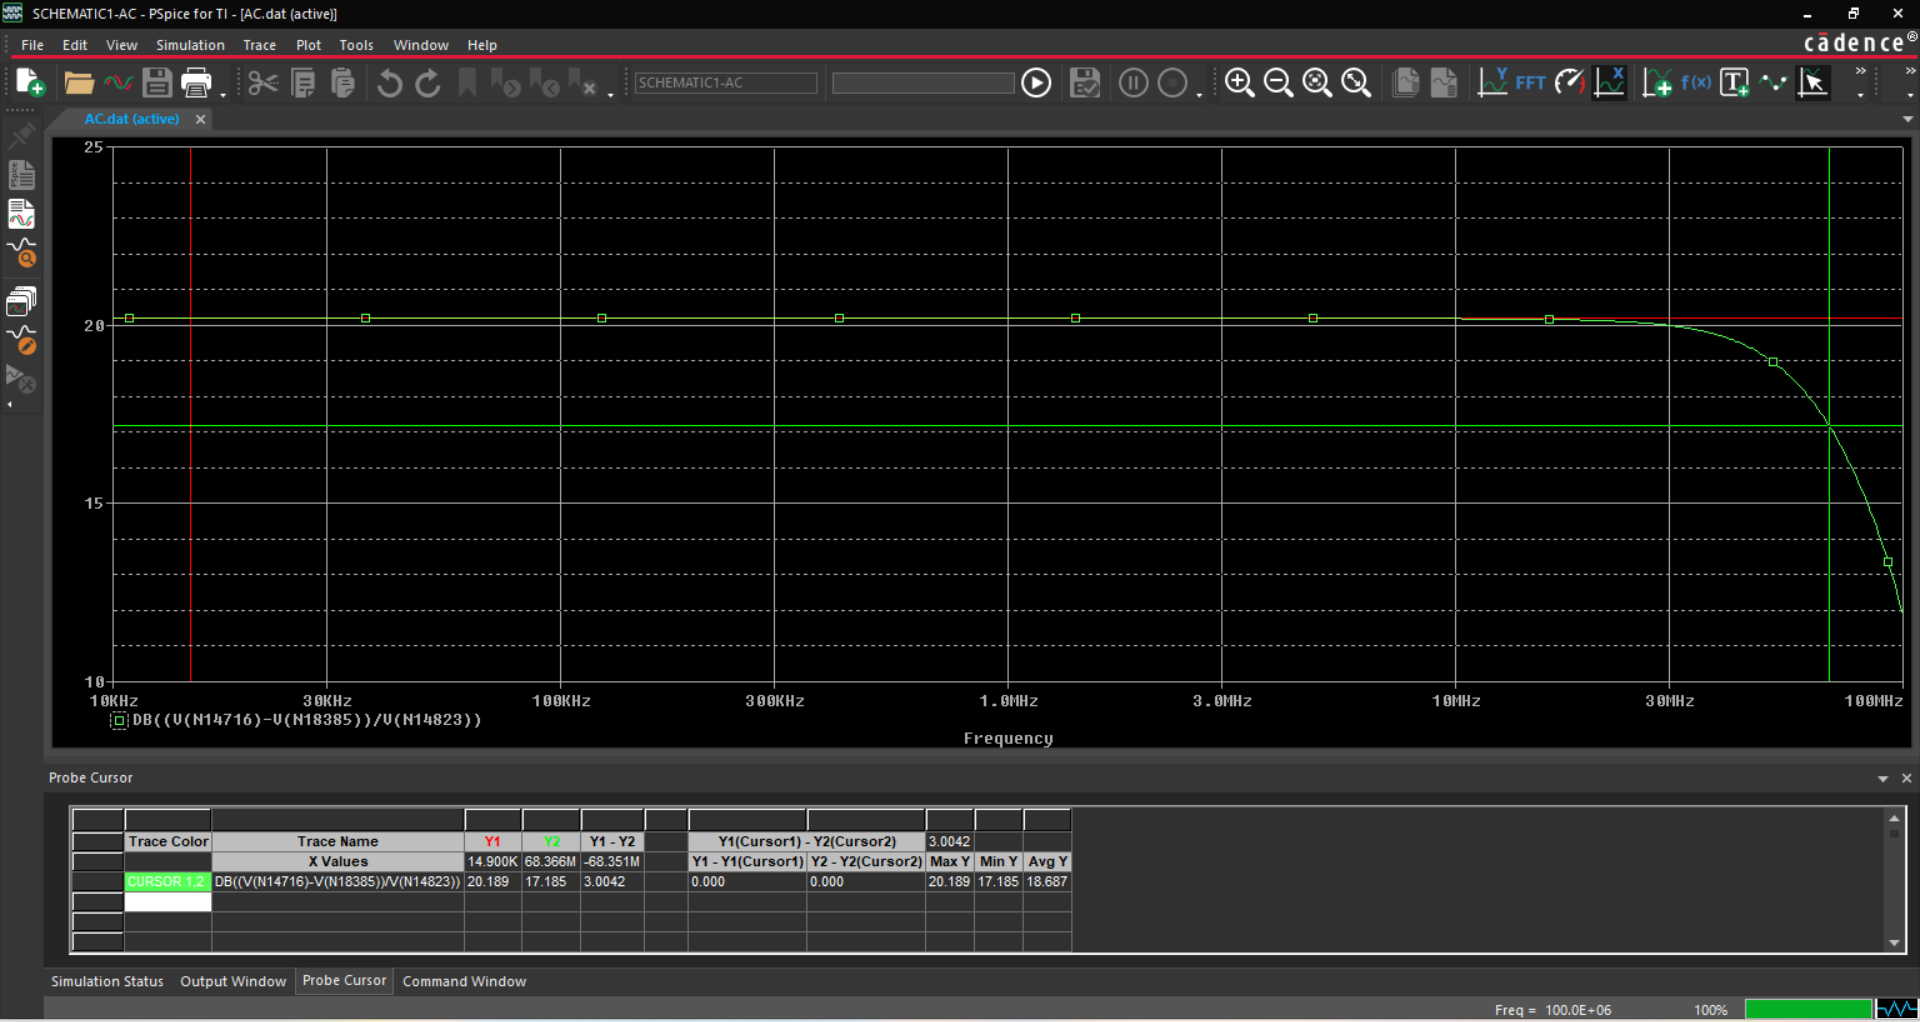This screenshot has height=1022, width=1920.
Task: Select the Zoom Fit tool
Action: 1356,83
